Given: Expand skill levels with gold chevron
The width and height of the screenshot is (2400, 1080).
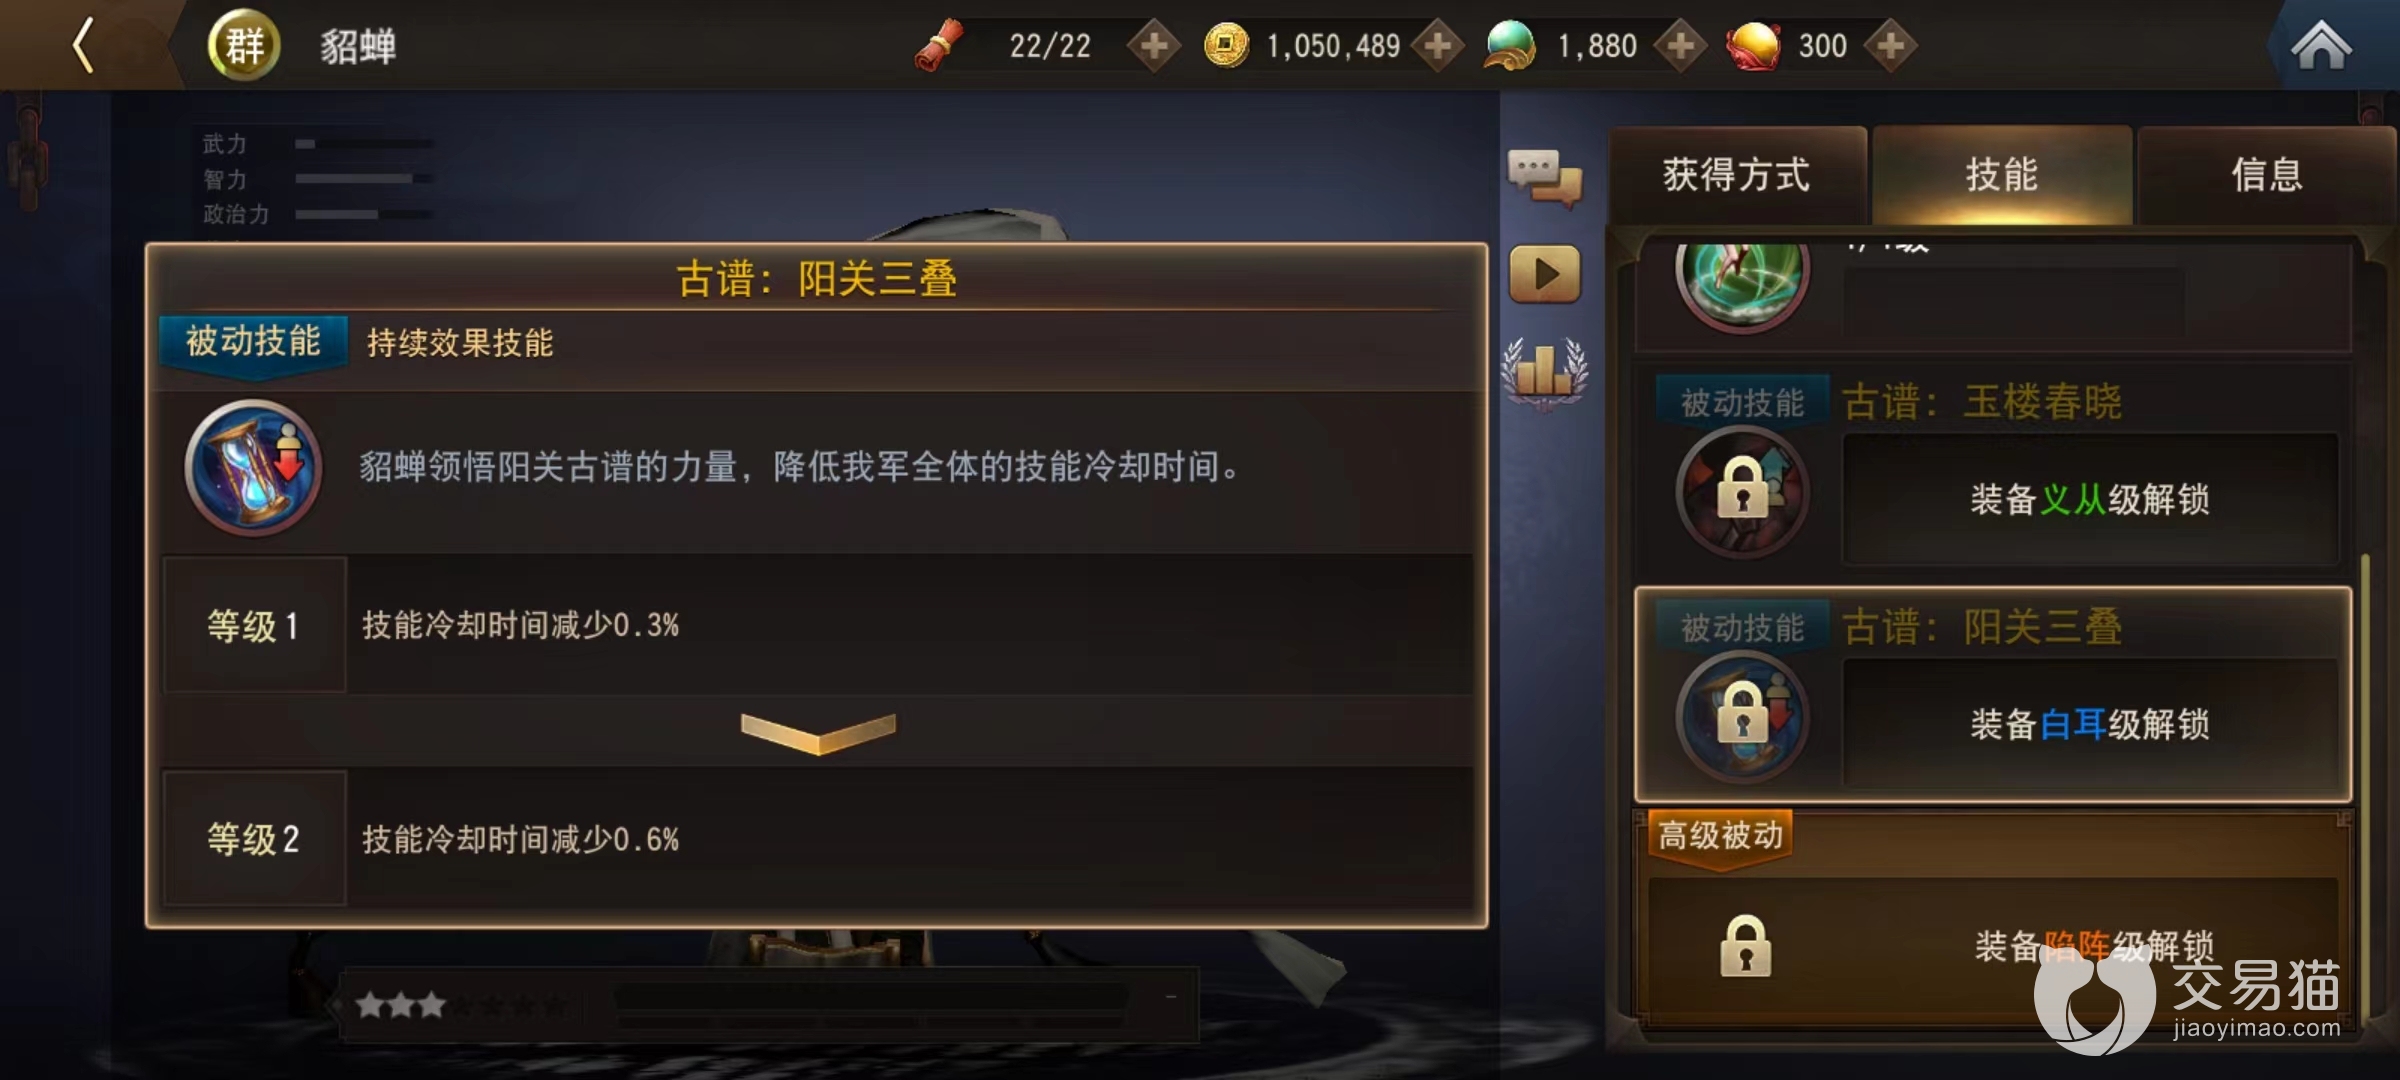Looking at the screenshot, I should (818, 733).
